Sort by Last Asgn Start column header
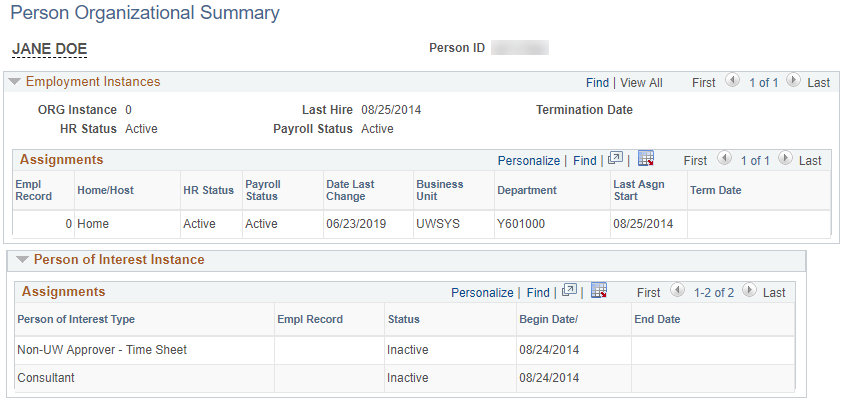Screen dimensions: 845x400 (x=639, y=190)
